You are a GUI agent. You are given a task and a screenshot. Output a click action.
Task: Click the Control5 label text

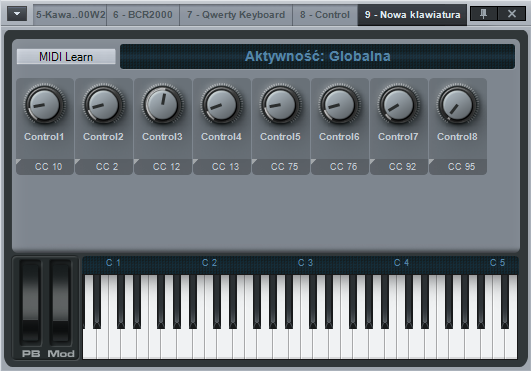280,137
